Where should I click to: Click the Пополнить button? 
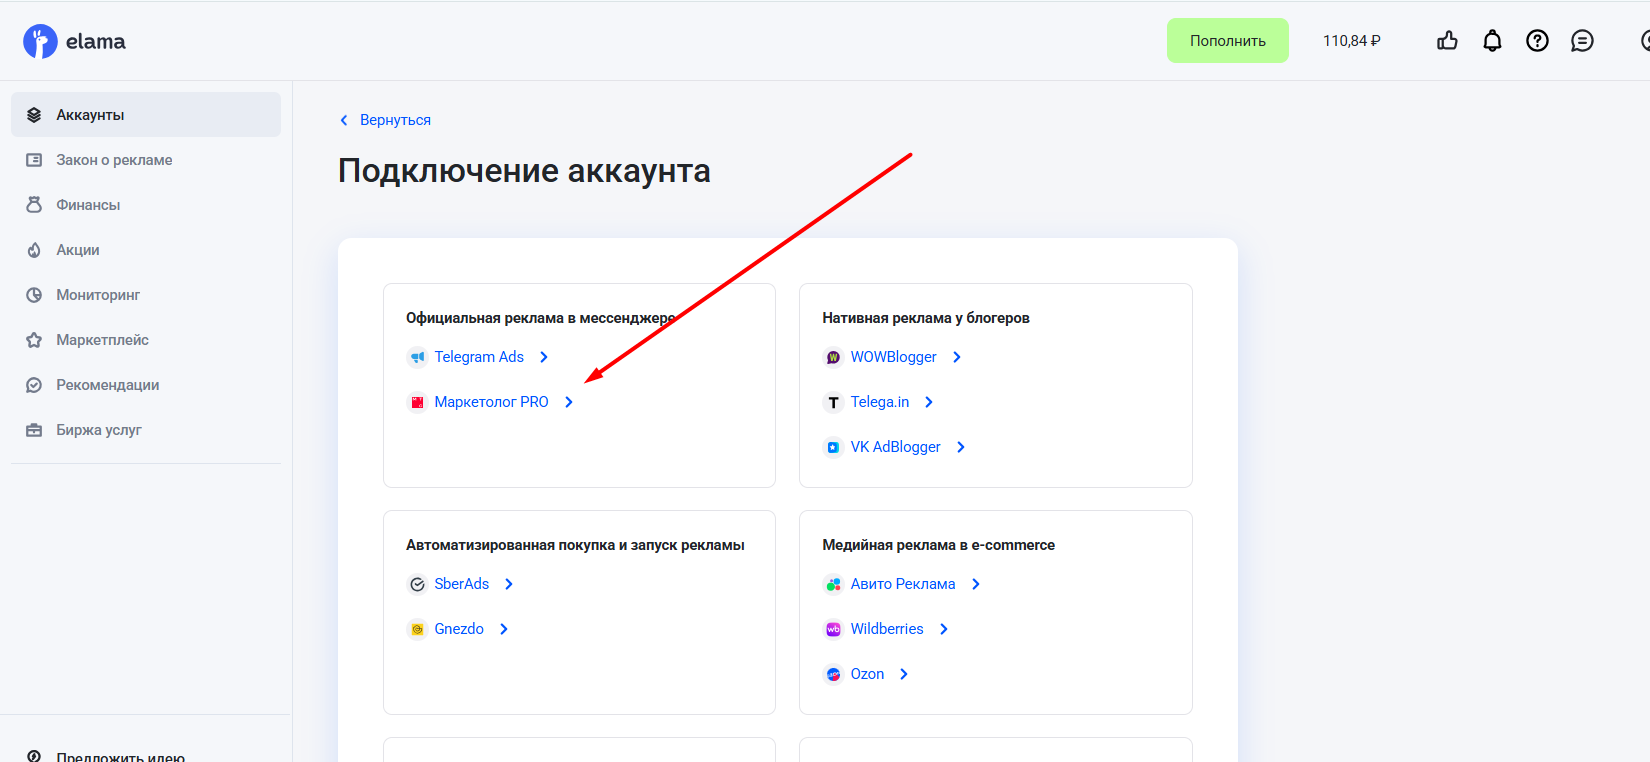1228,41
